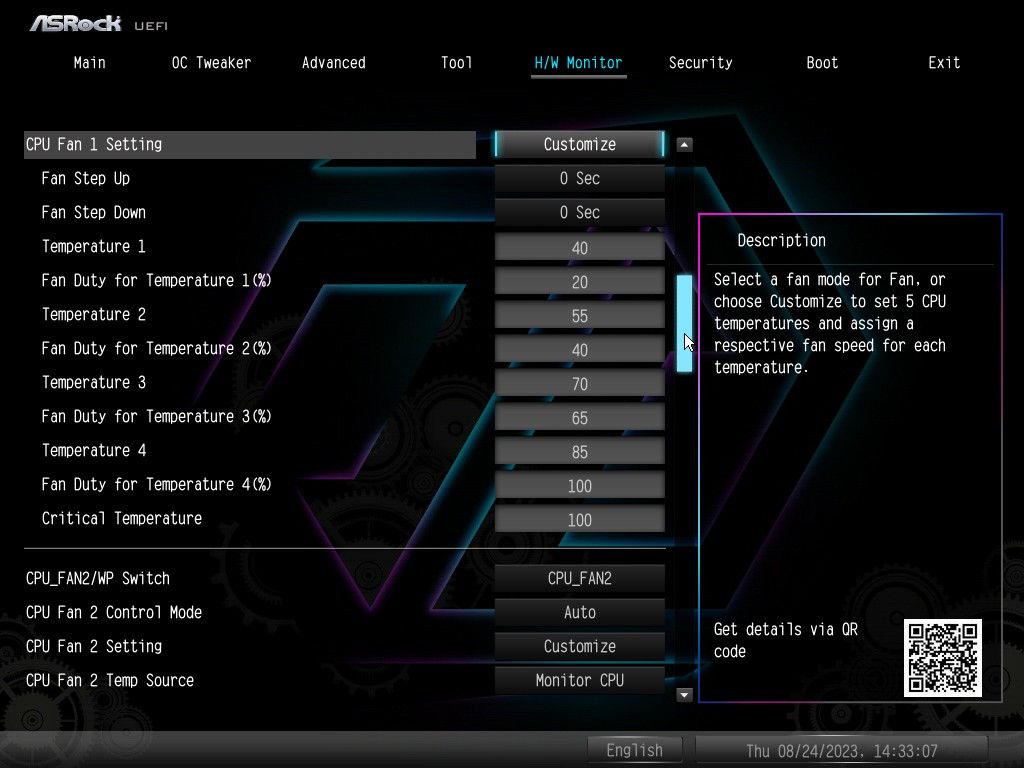The width and height of the screenshot is (1024, 768).
Task: Select Fan Duty for Temperature 2(%) label
Action: [x=156, y=349]
